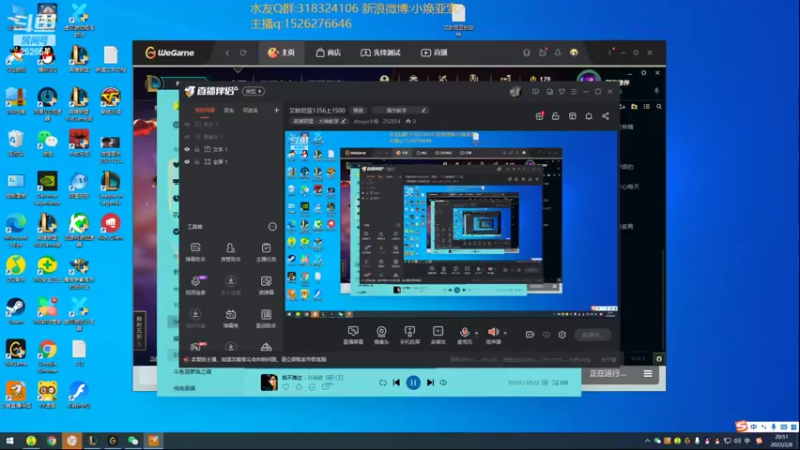Toggle visibility of the dimmed 图片 2 layer
800x450 pixels.
187,124
